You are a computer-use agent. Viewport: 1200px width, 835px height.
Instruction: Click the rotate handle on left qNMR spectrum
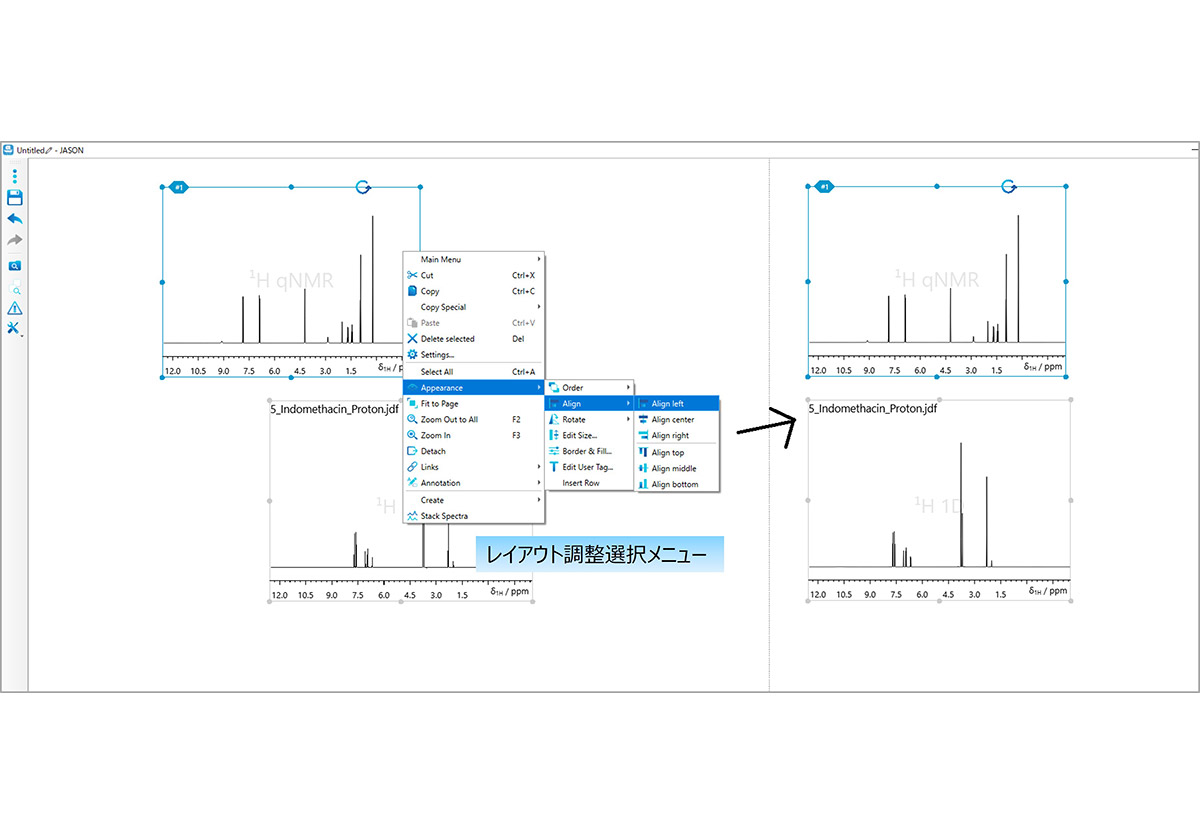(x=363, y=187)
